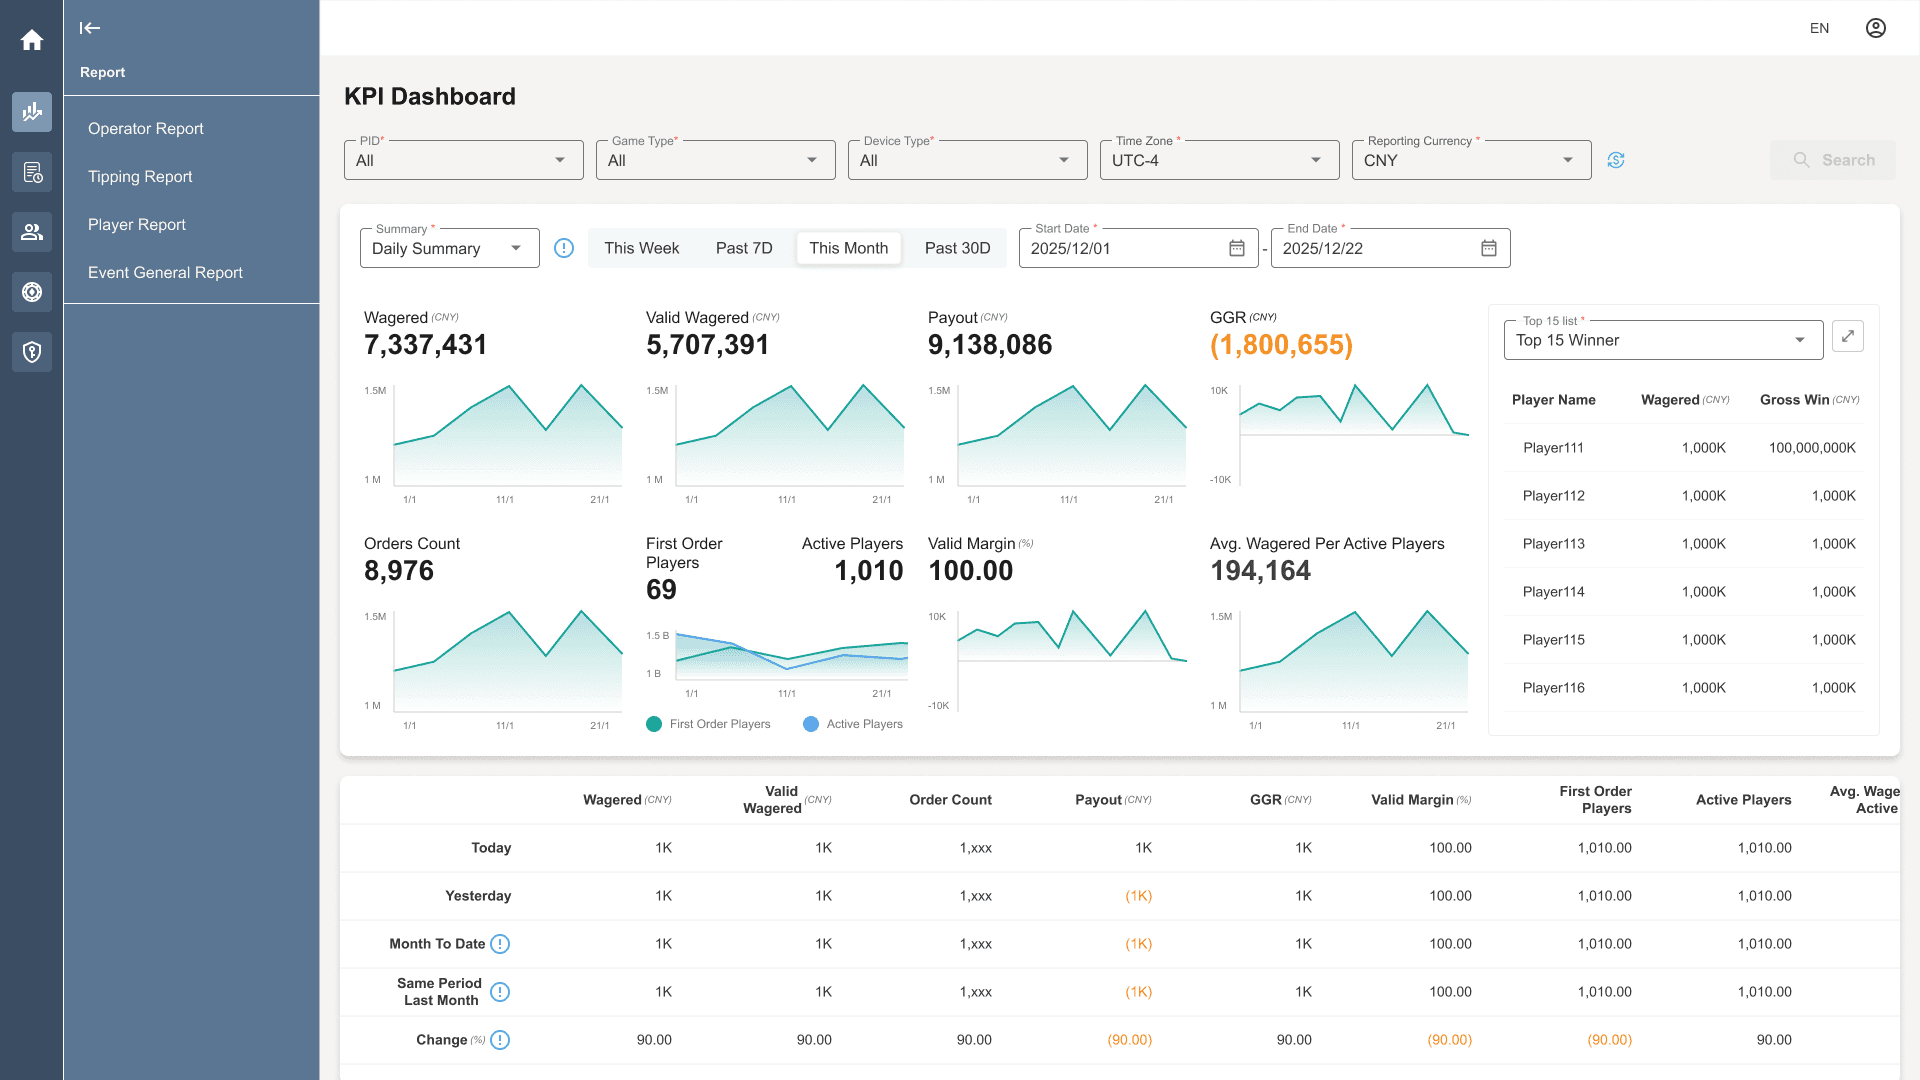Open the document list icon in sidebar
The height and width of the screenshot is (1080, 1920).
coord(32,172)
